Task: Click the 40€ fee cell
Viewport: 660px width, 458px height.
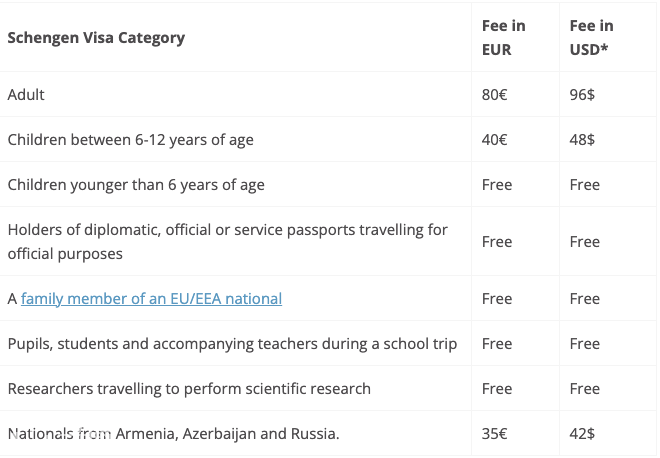Action: (495, 140)
